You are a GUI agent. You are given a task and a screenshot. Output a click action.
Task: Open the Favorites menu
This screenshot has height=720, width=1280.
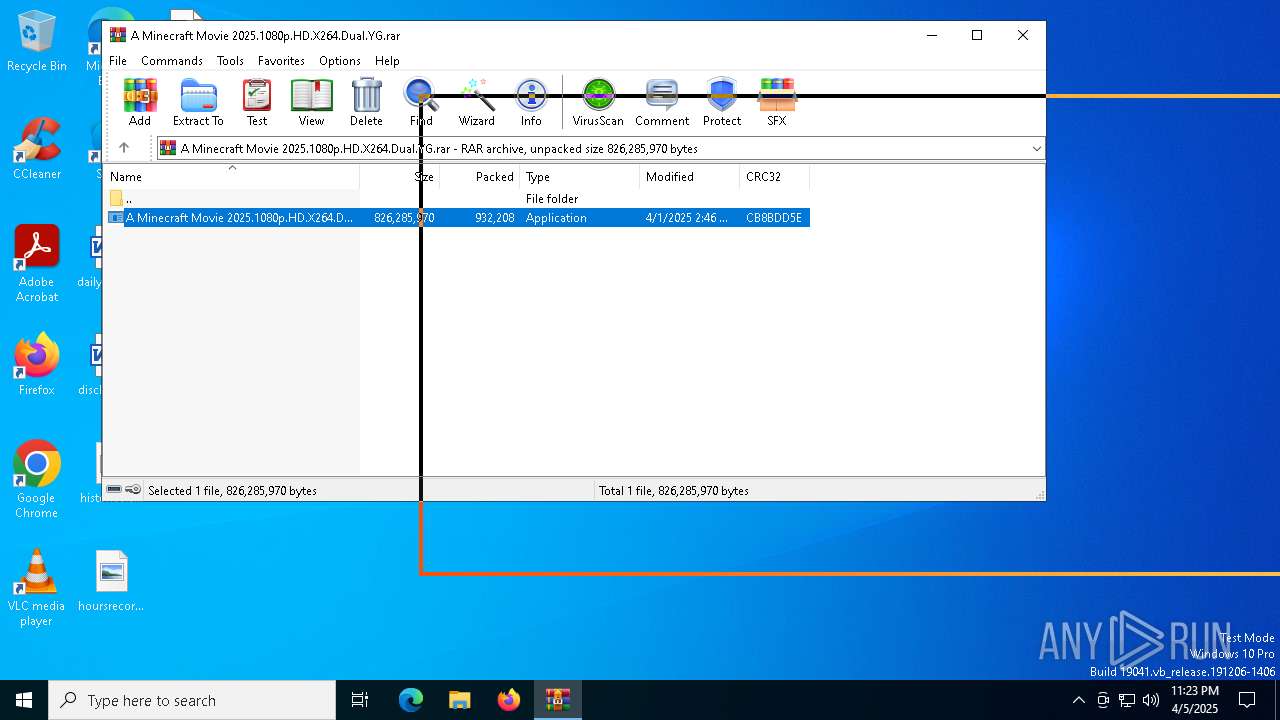click(281, 61)
